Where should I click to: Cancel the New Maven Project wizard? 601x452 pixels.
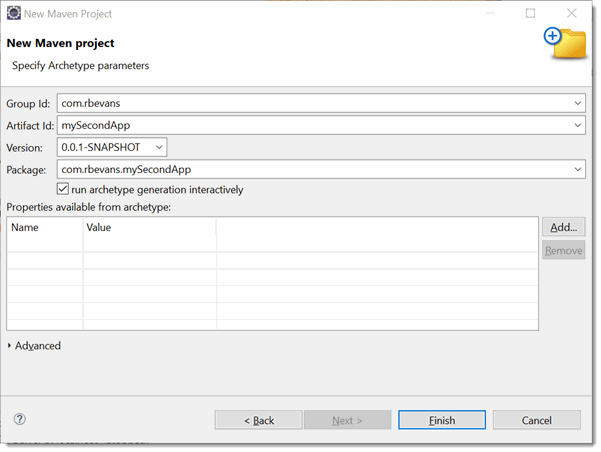pyautogui.click(x=537, y=420)
